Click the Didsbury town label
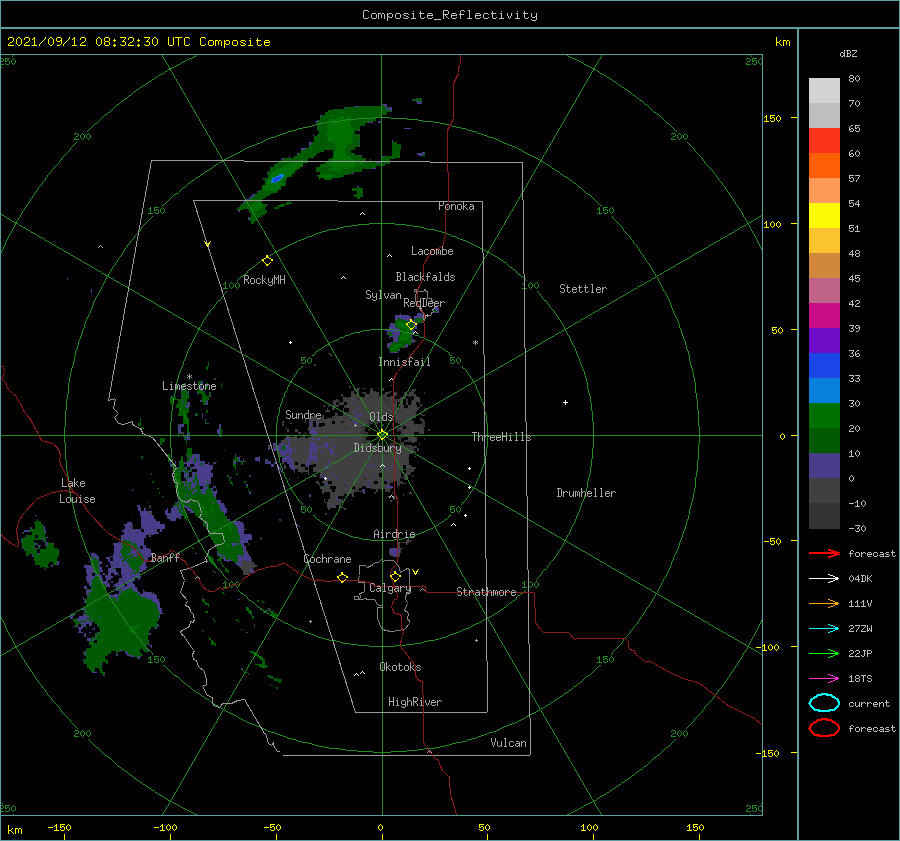Screen dimensions: 900x841 (377, 448)
